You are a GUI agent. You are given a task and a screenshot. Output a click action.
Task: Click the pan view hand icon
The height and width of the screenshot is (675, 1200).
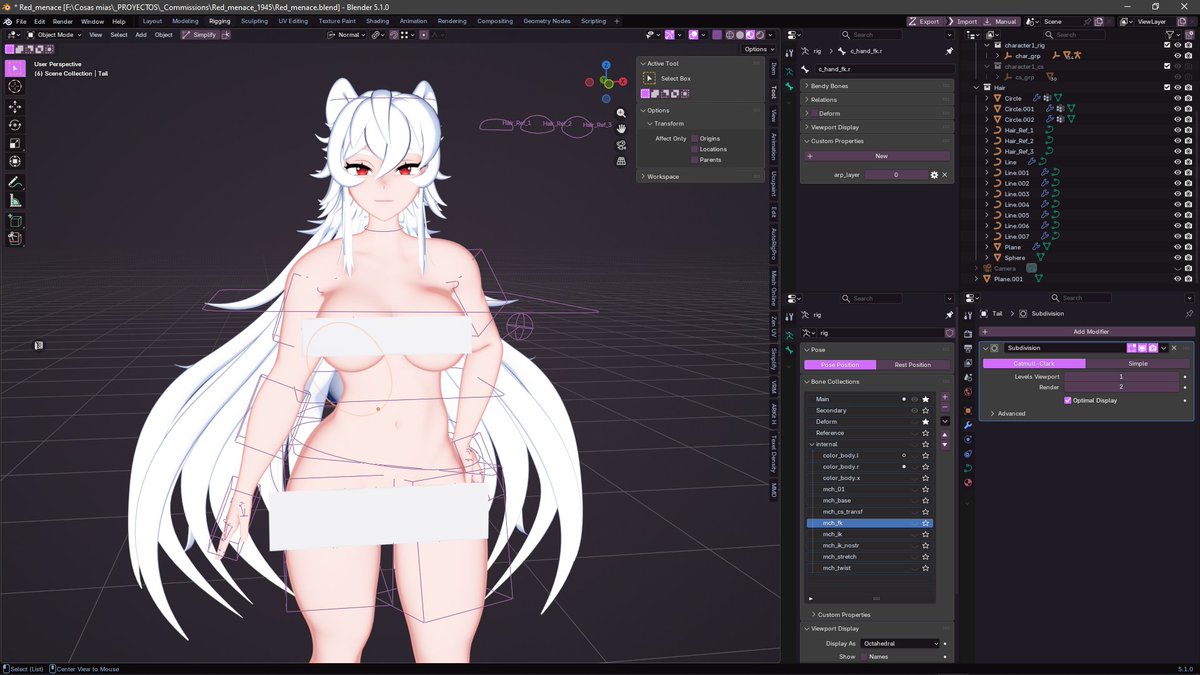[x=621, y=128]
